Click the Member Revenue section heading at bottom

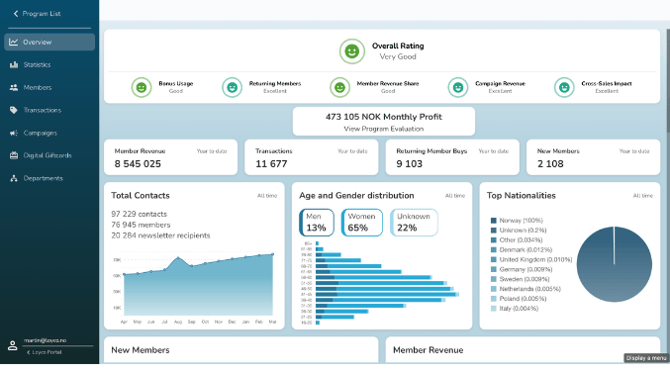(428, 350)
